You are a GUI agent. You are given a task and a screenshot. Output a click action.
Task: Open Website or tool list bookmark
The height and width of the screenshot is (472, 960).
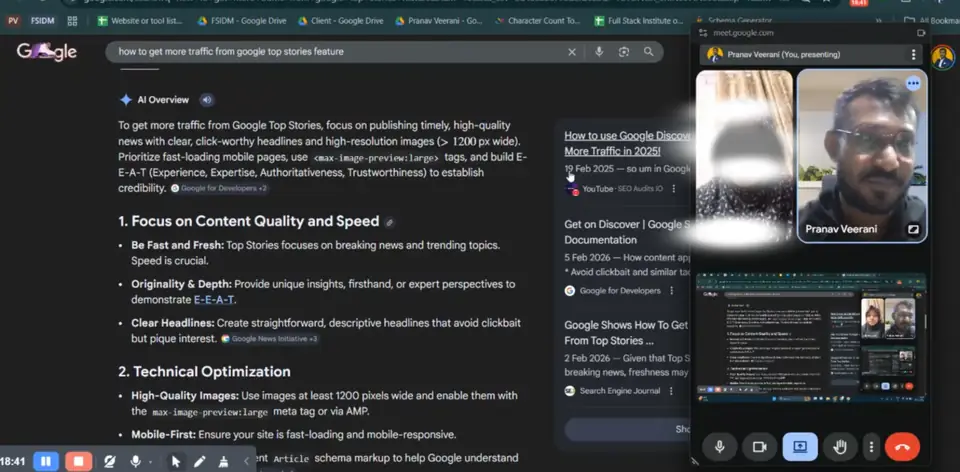point(140,21)
